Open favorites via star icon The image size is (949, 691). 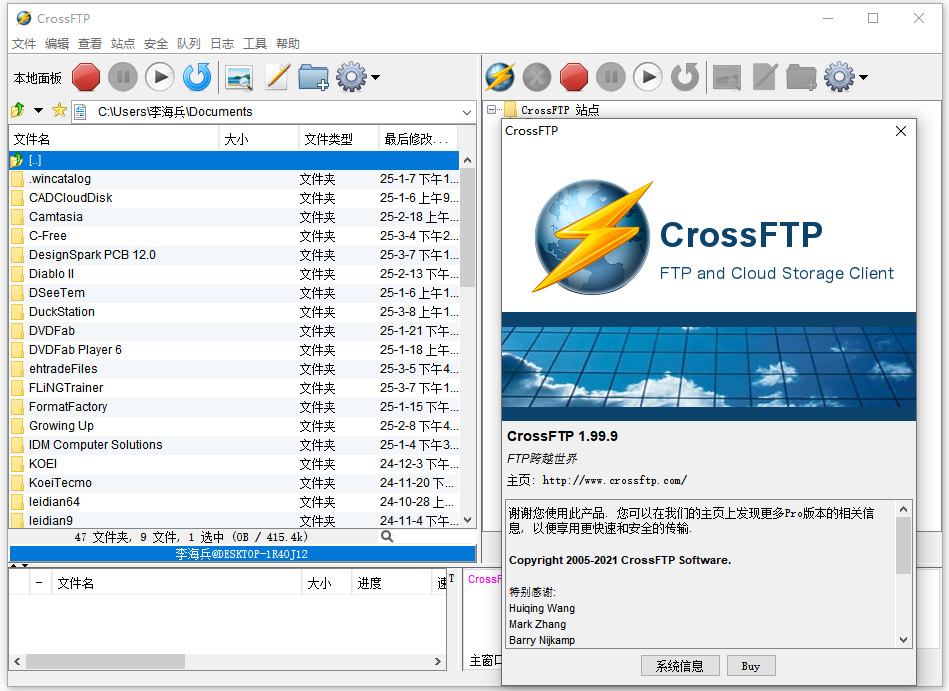tap(58, 112)
